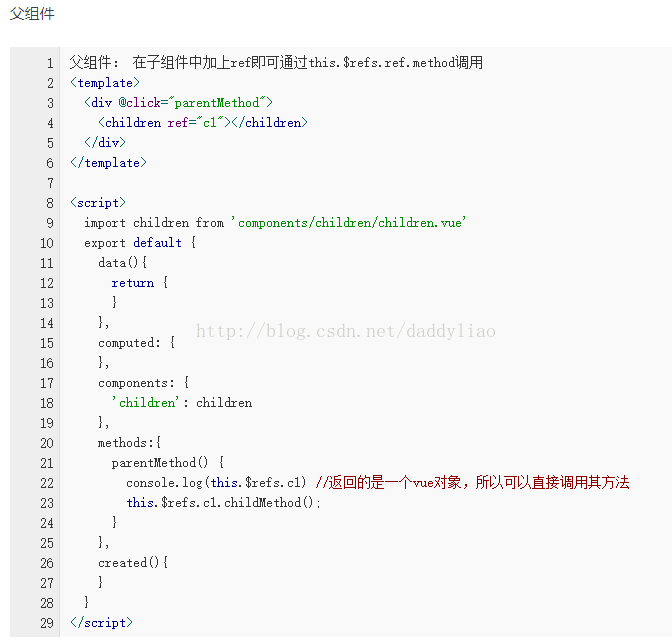Click line number 22 in gutter

point(47,483)
